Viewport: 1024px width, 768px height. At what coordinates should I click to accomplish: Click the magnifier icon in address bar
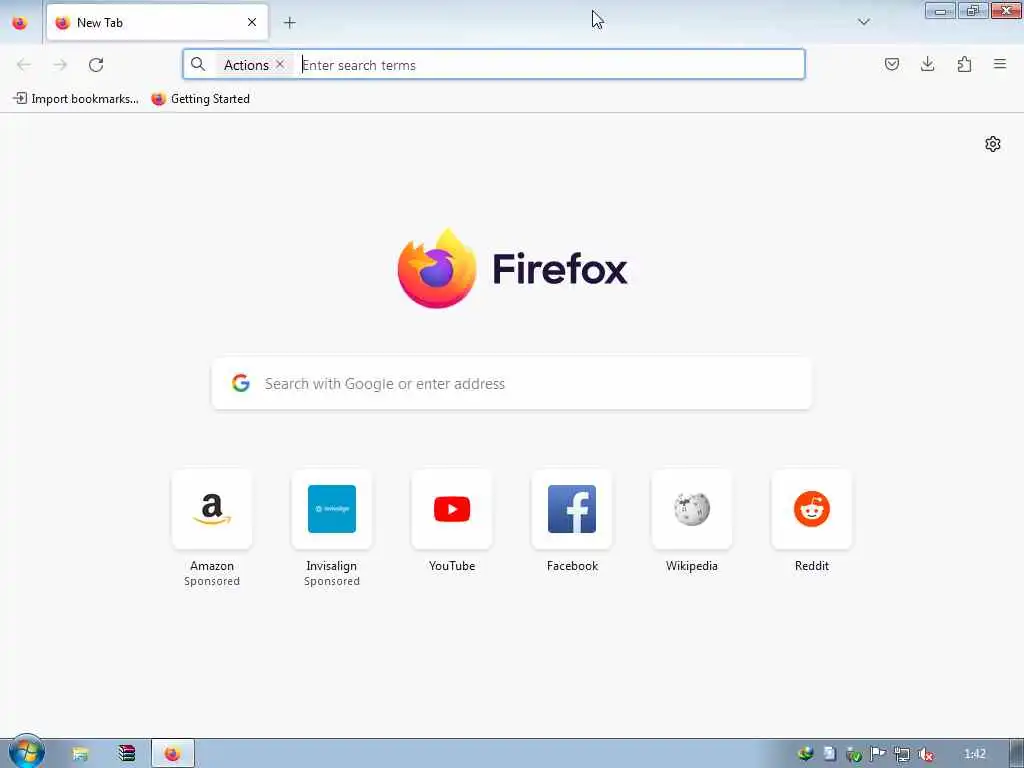coord(198,64)
